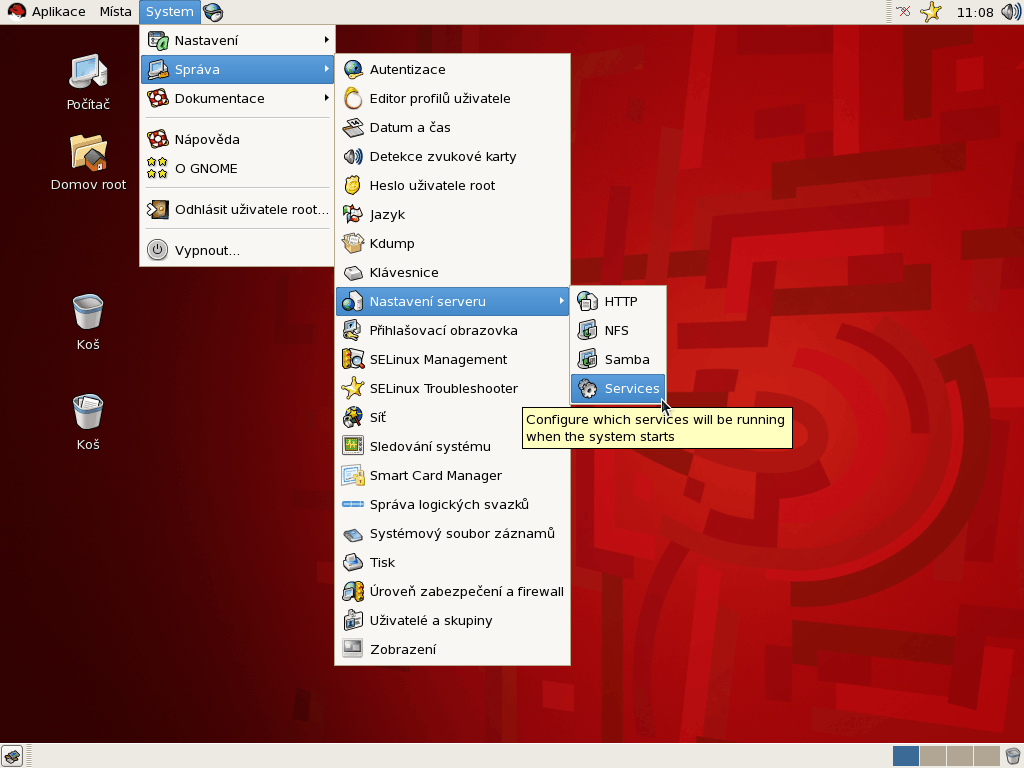Launch Services configuration tool
1024x768 pixels.
tap(618, 389)
